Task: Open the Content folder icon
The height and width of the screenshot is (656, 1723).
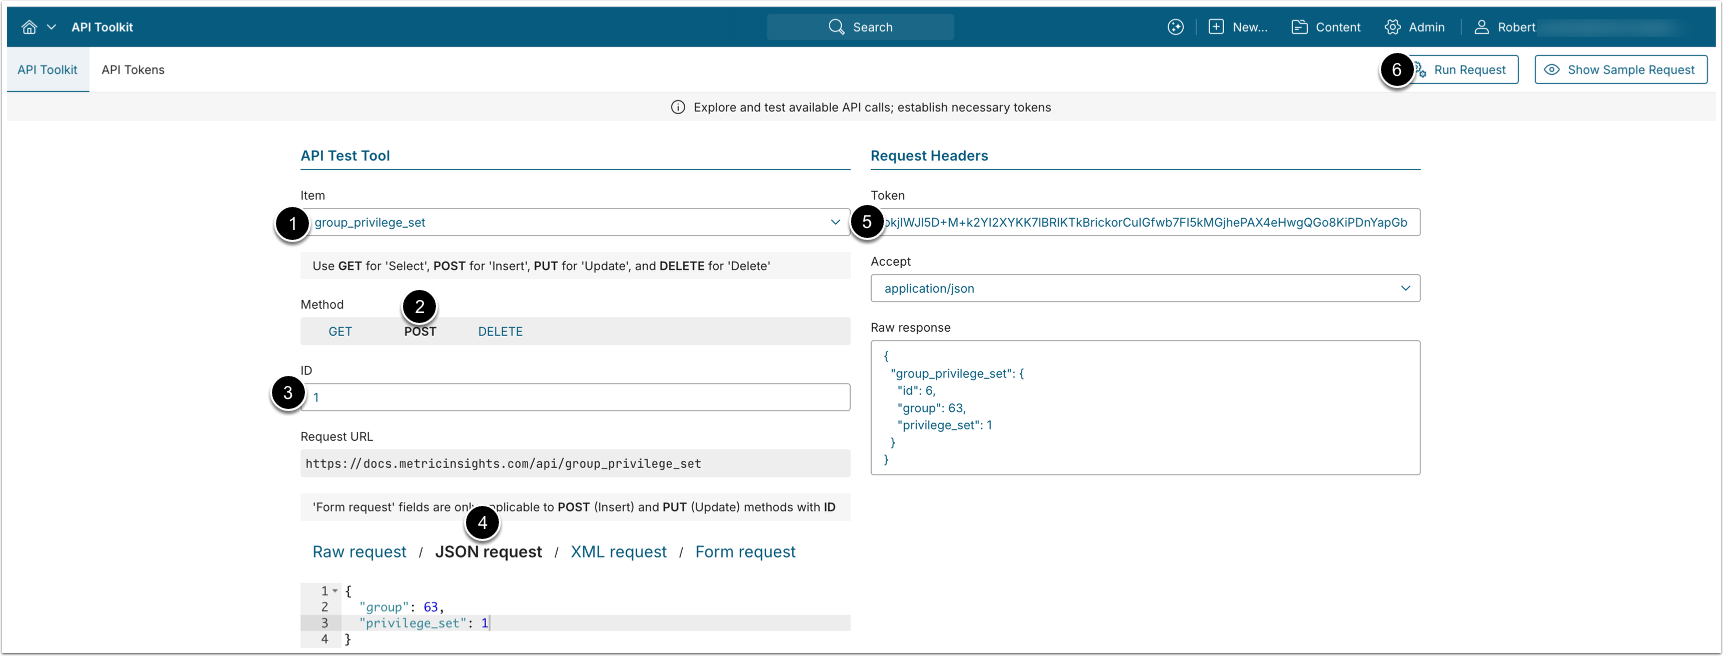Action: click(1299, 27)
